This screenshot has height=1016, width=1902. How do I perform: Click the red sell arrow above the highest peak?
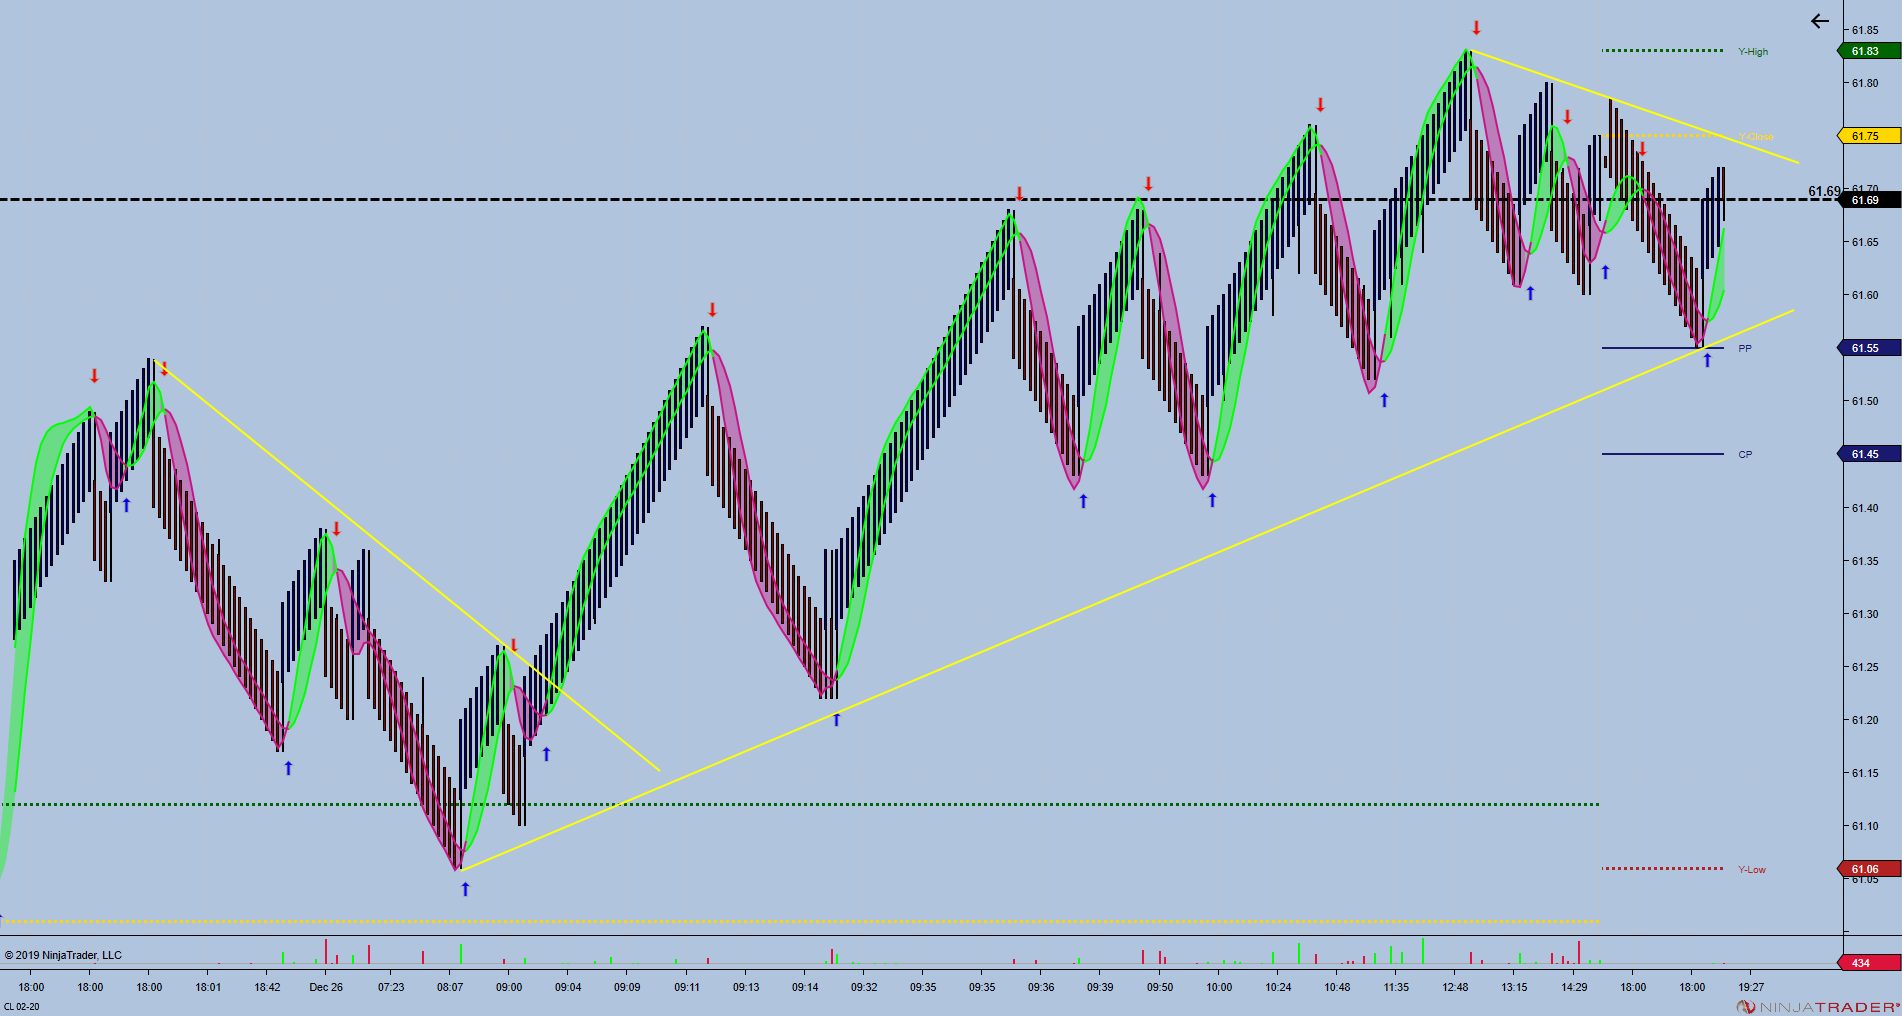(1476, 28)
